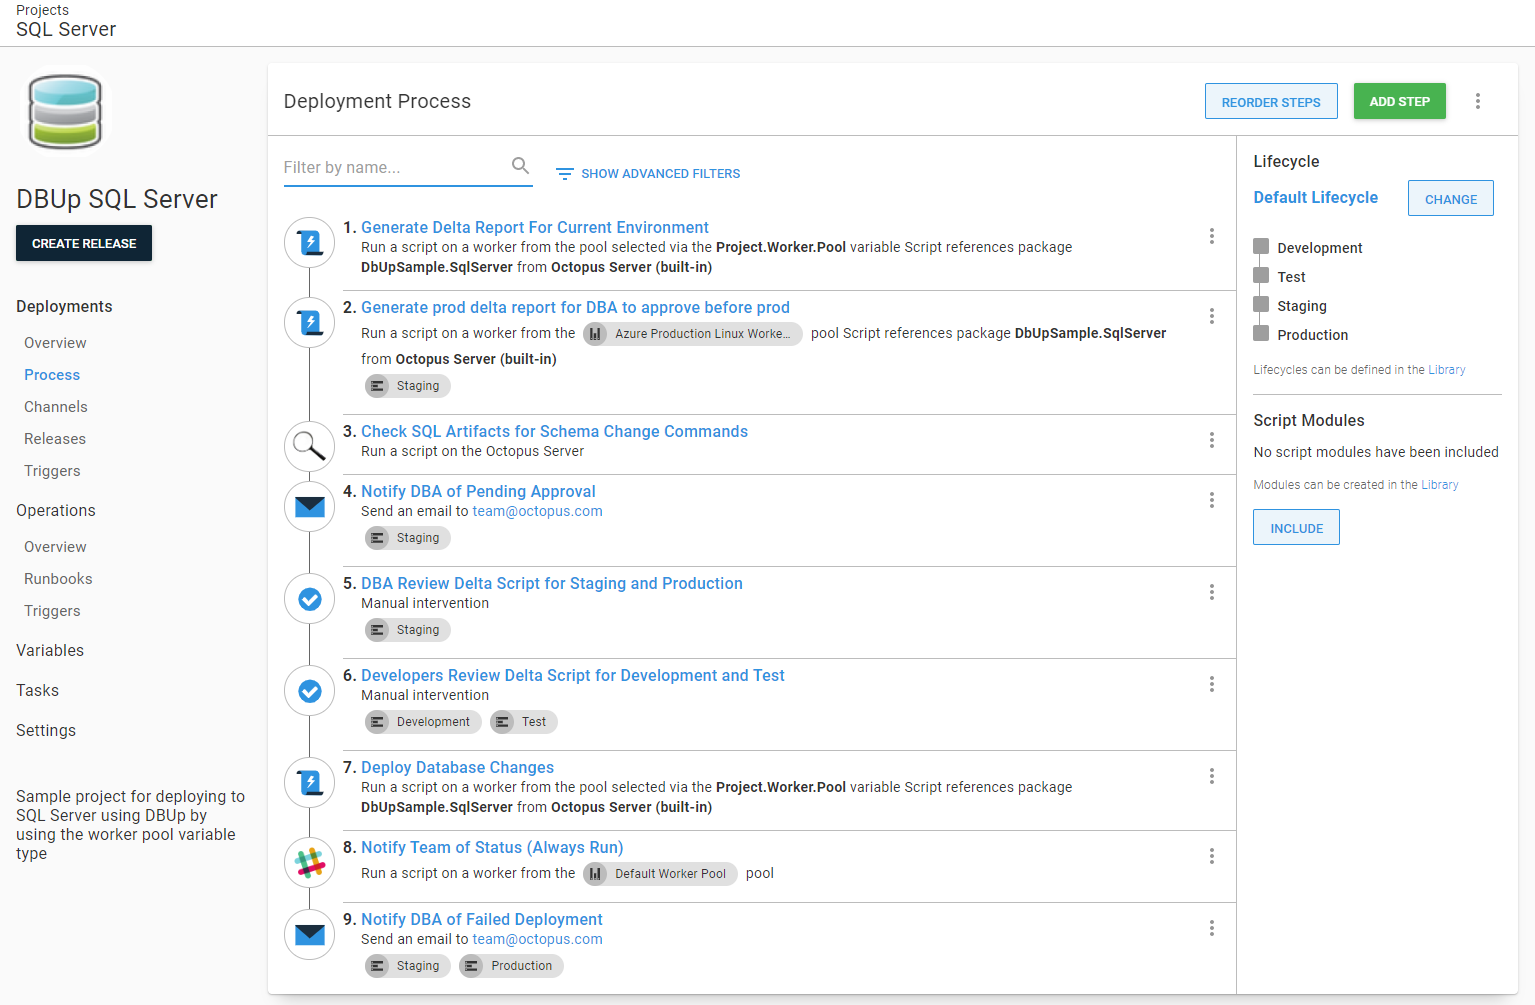The height and width of the screenshot is (1005, 1535).
Task: Click the search magnifier in filter box
Action: click(x=520, y=166)
